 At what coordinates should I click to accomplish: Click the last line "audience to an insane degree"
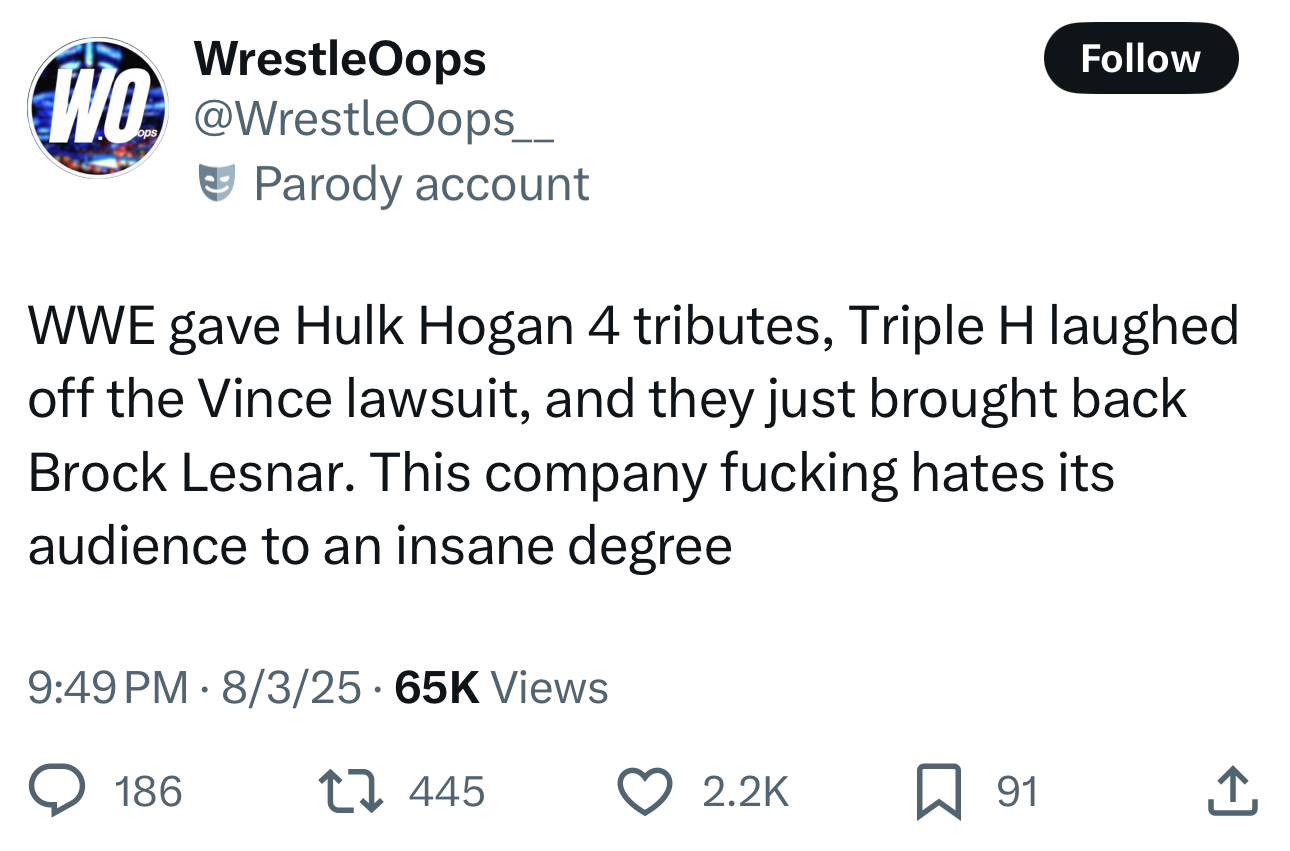[x=380, y=545]
